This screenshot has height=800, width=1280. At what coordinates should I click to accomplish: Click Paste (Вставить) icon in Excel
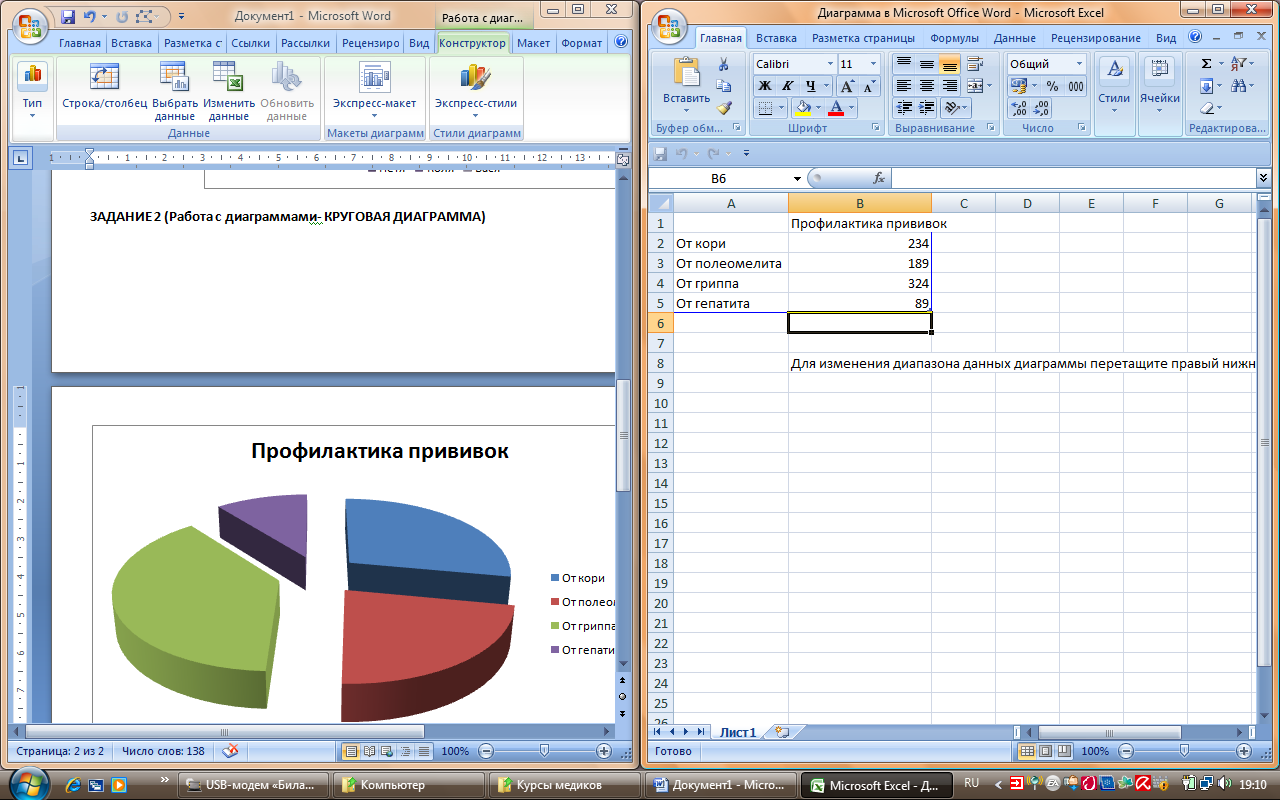pyautogui.click(x=686, y=72)
